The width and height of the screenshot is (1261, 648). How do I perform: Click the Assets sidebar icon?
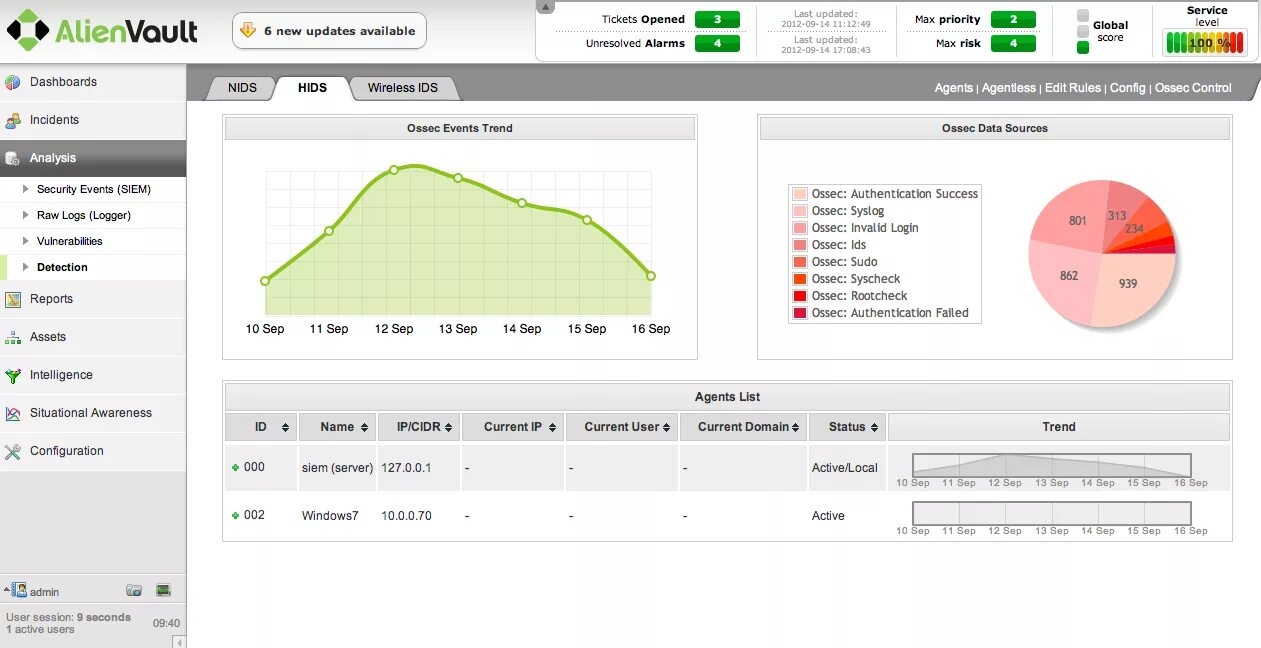12,337
